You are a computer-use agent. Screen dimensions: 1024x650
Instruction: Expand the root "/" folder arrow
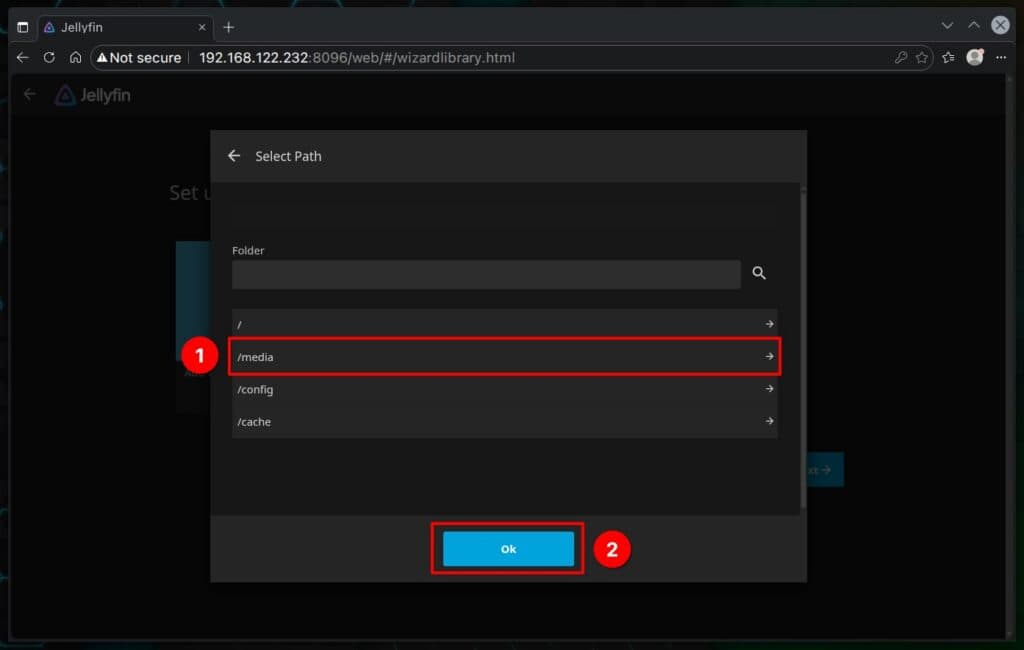(769, 324)
